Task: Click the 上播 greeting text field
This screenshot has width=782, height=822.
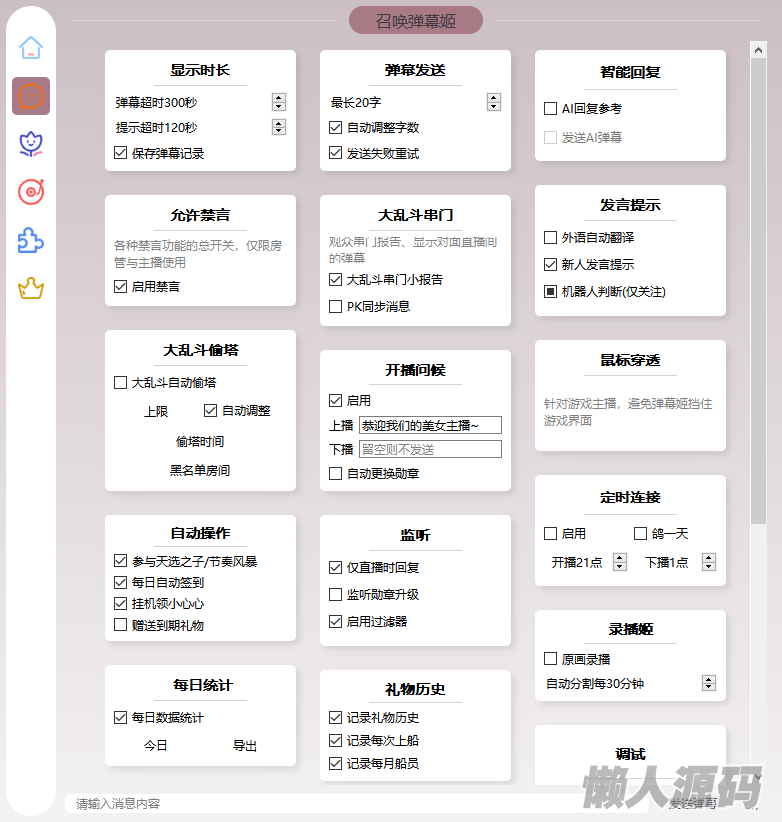Action: click(430, 425)
